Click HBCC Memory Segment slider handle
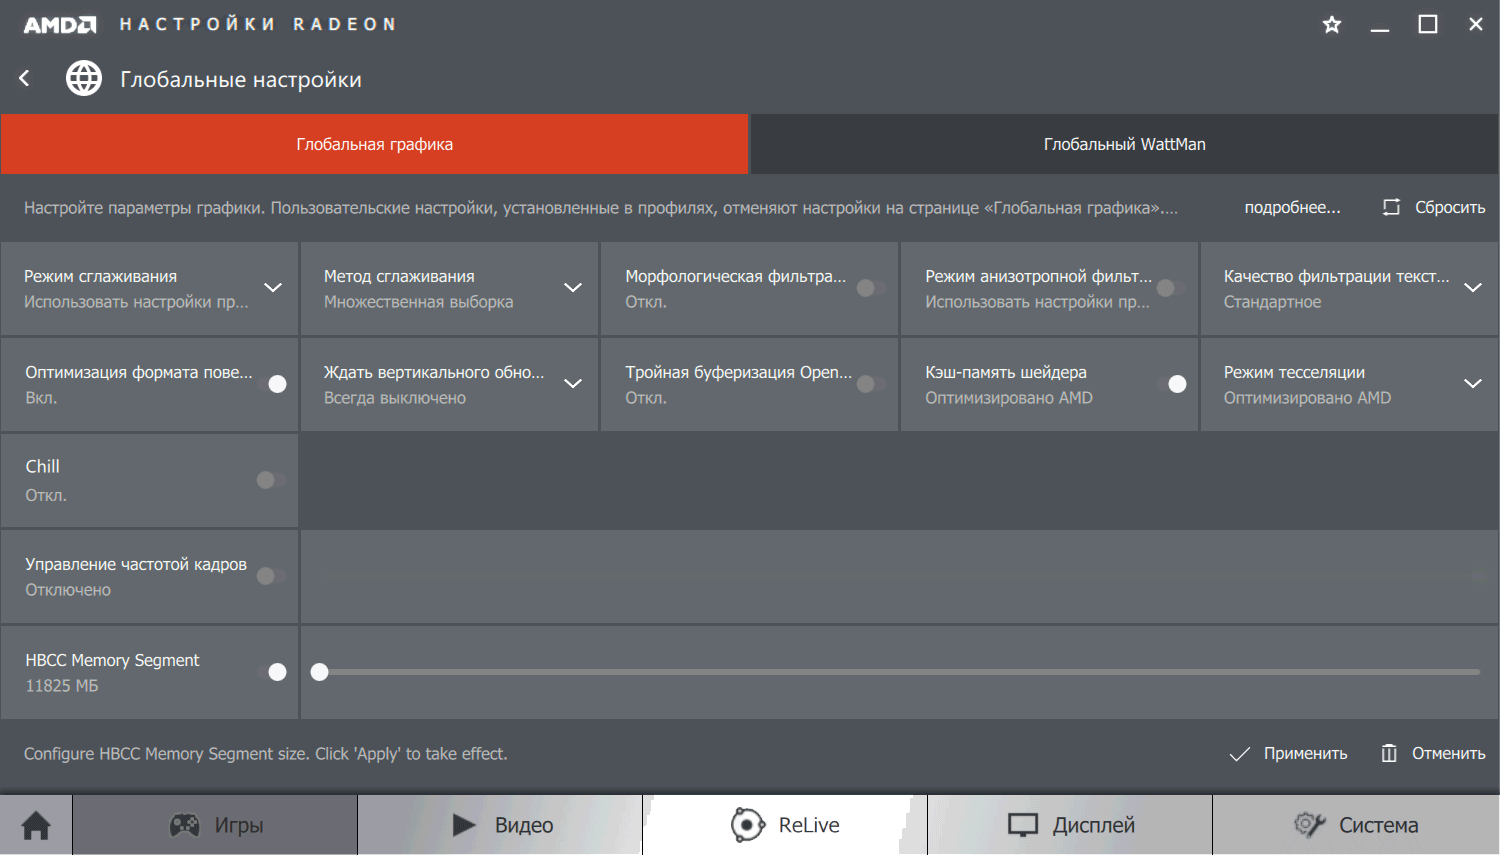This screenshot has height=855, width=1500. (x=319, y=672)
